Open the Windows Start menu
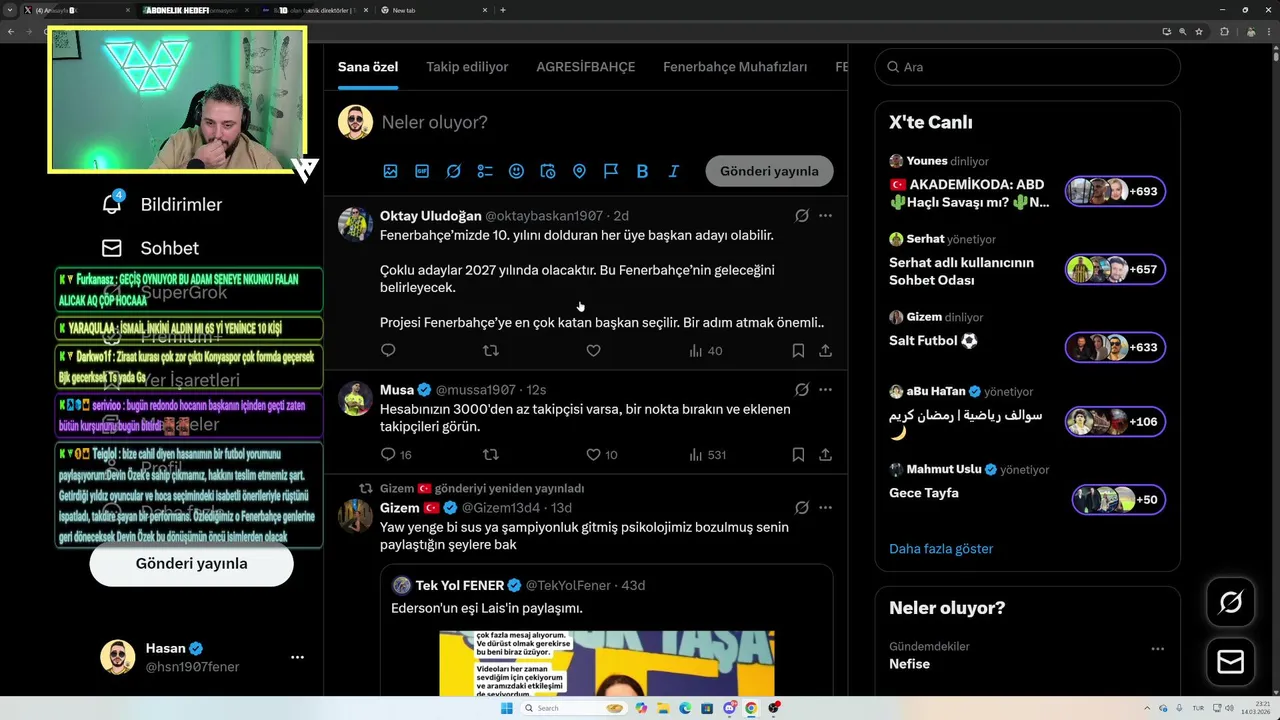Image resolution: width=1280 pixels, height=720 pixels. click(x=506, y=708)
